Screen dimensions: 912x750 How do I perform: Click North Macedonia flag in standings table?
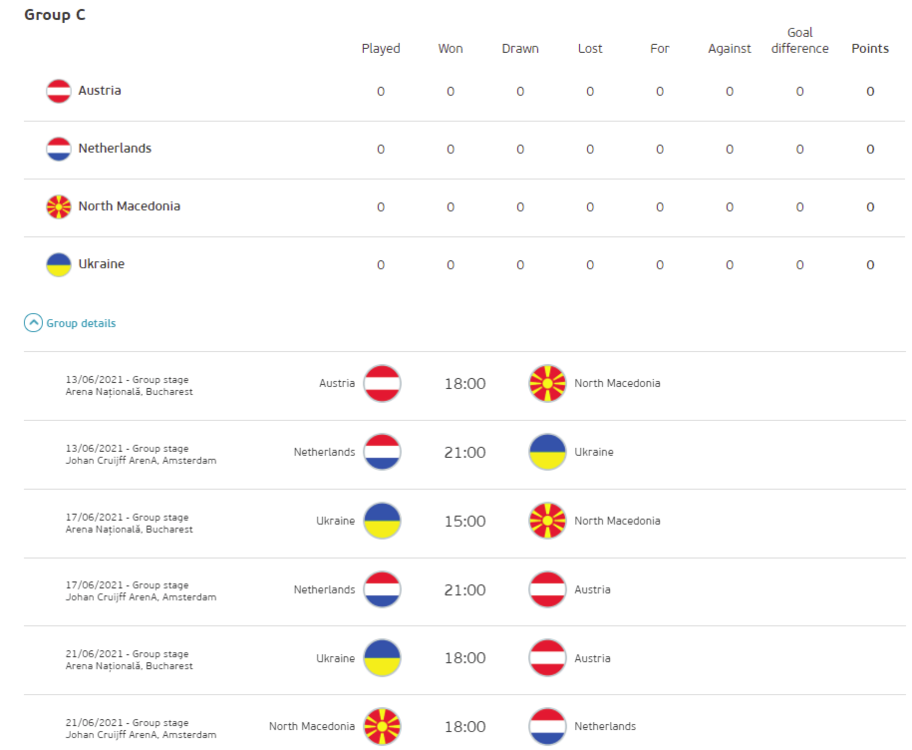[x=59, y=207]
